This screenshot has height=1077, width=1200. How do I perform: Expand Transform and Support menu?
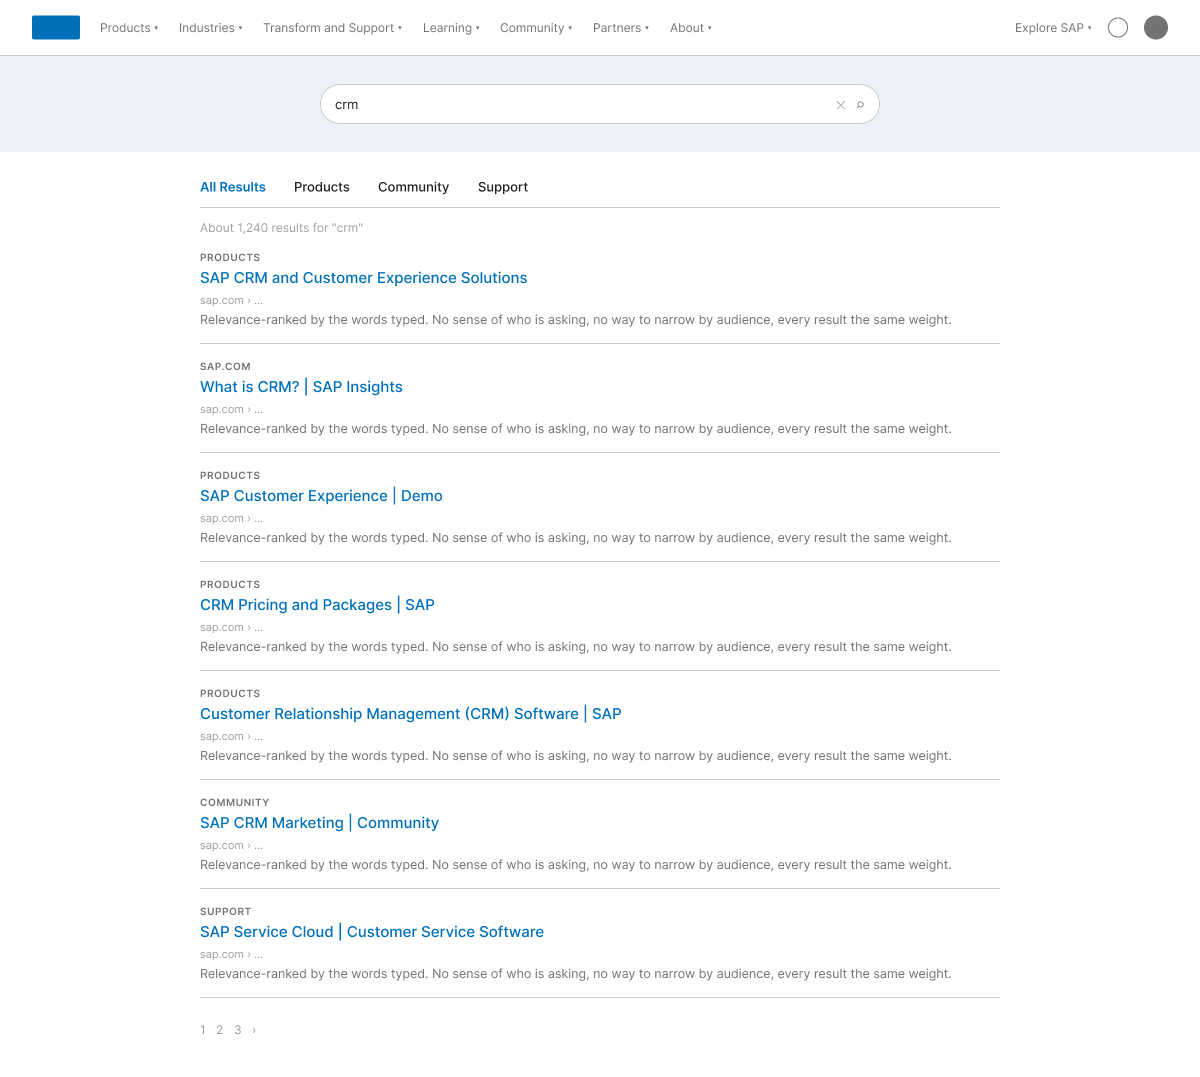tap(333, 28)
